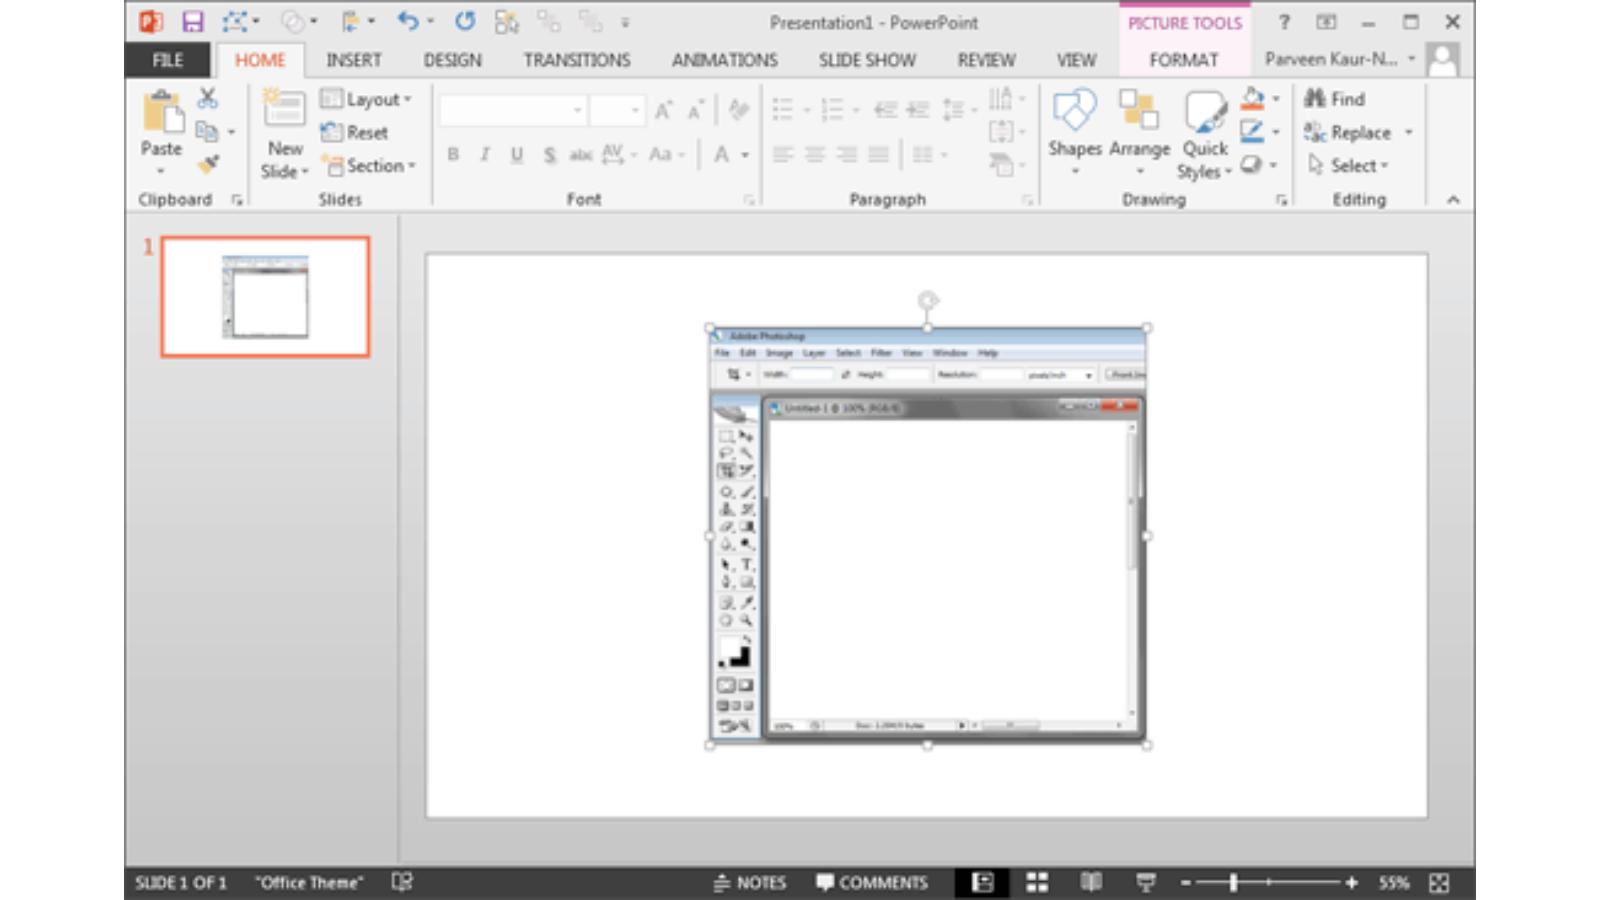Click the Help question mark icon
The width and height of the screenshot is (1600, 900).
coord(1284,22)
